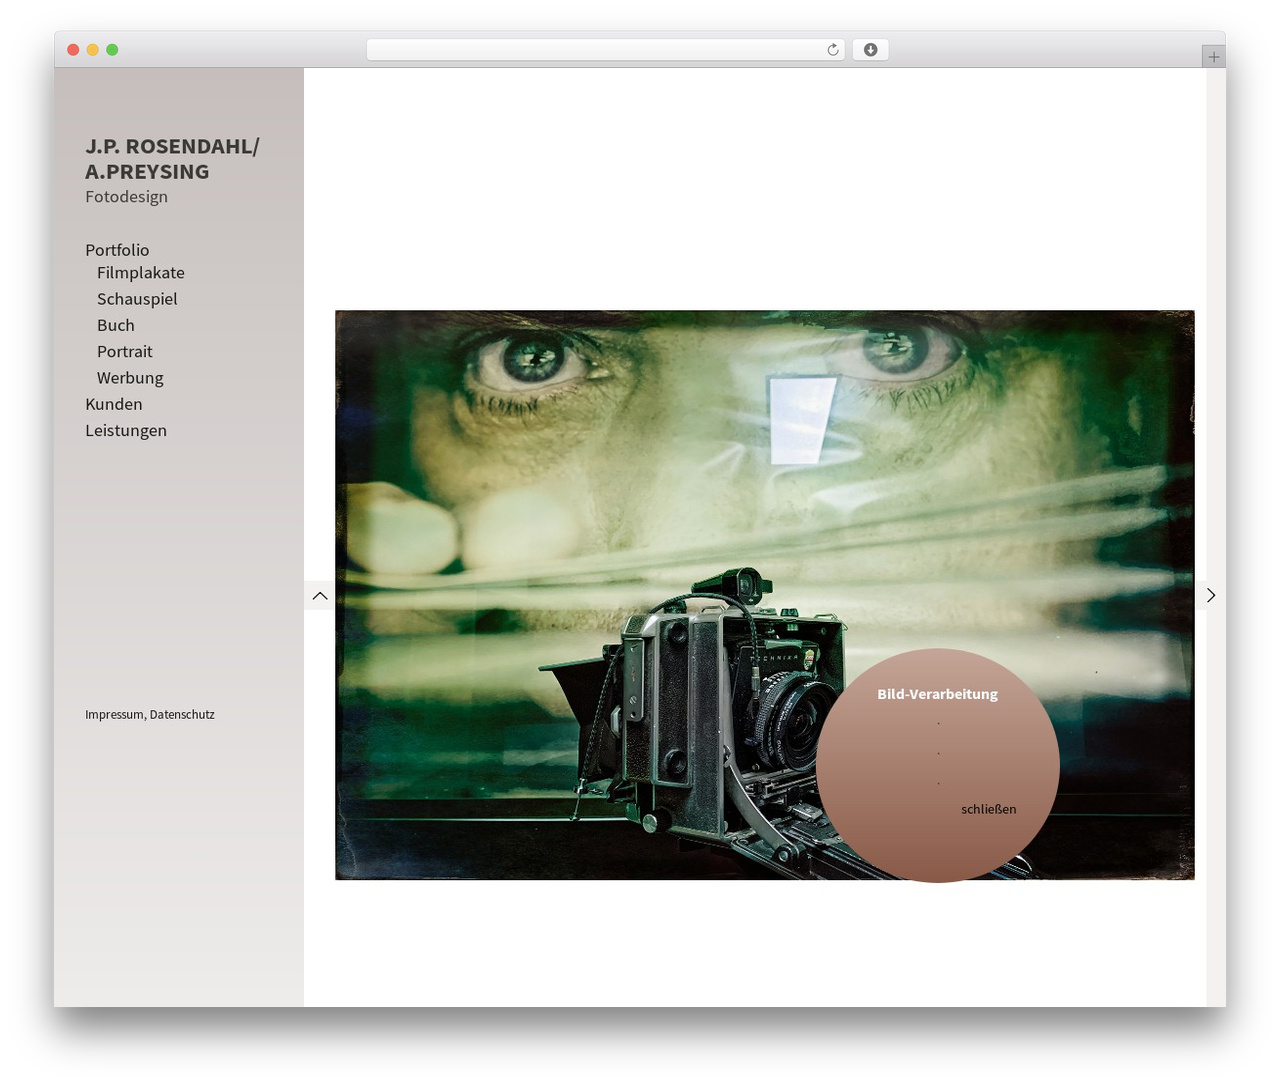Open the Portfolio menu item
The image size is (1280, 1084).
[x=117, y=250]
